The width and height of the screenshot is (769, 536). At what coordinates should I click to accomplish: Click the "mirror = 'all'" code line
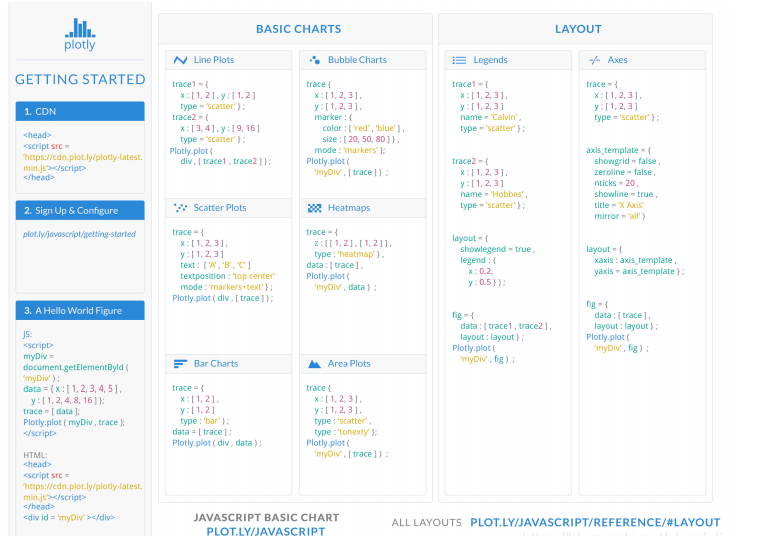[620, 216]
